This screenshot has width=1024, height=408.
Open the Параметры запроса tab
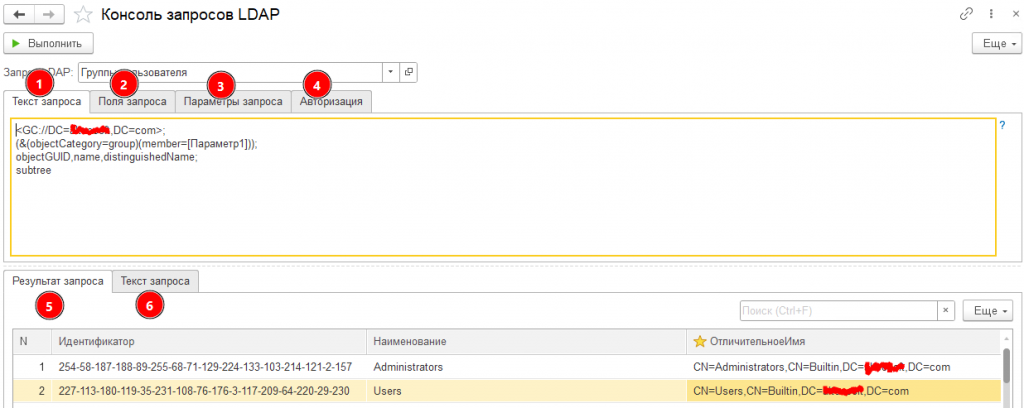pos(233,102)
